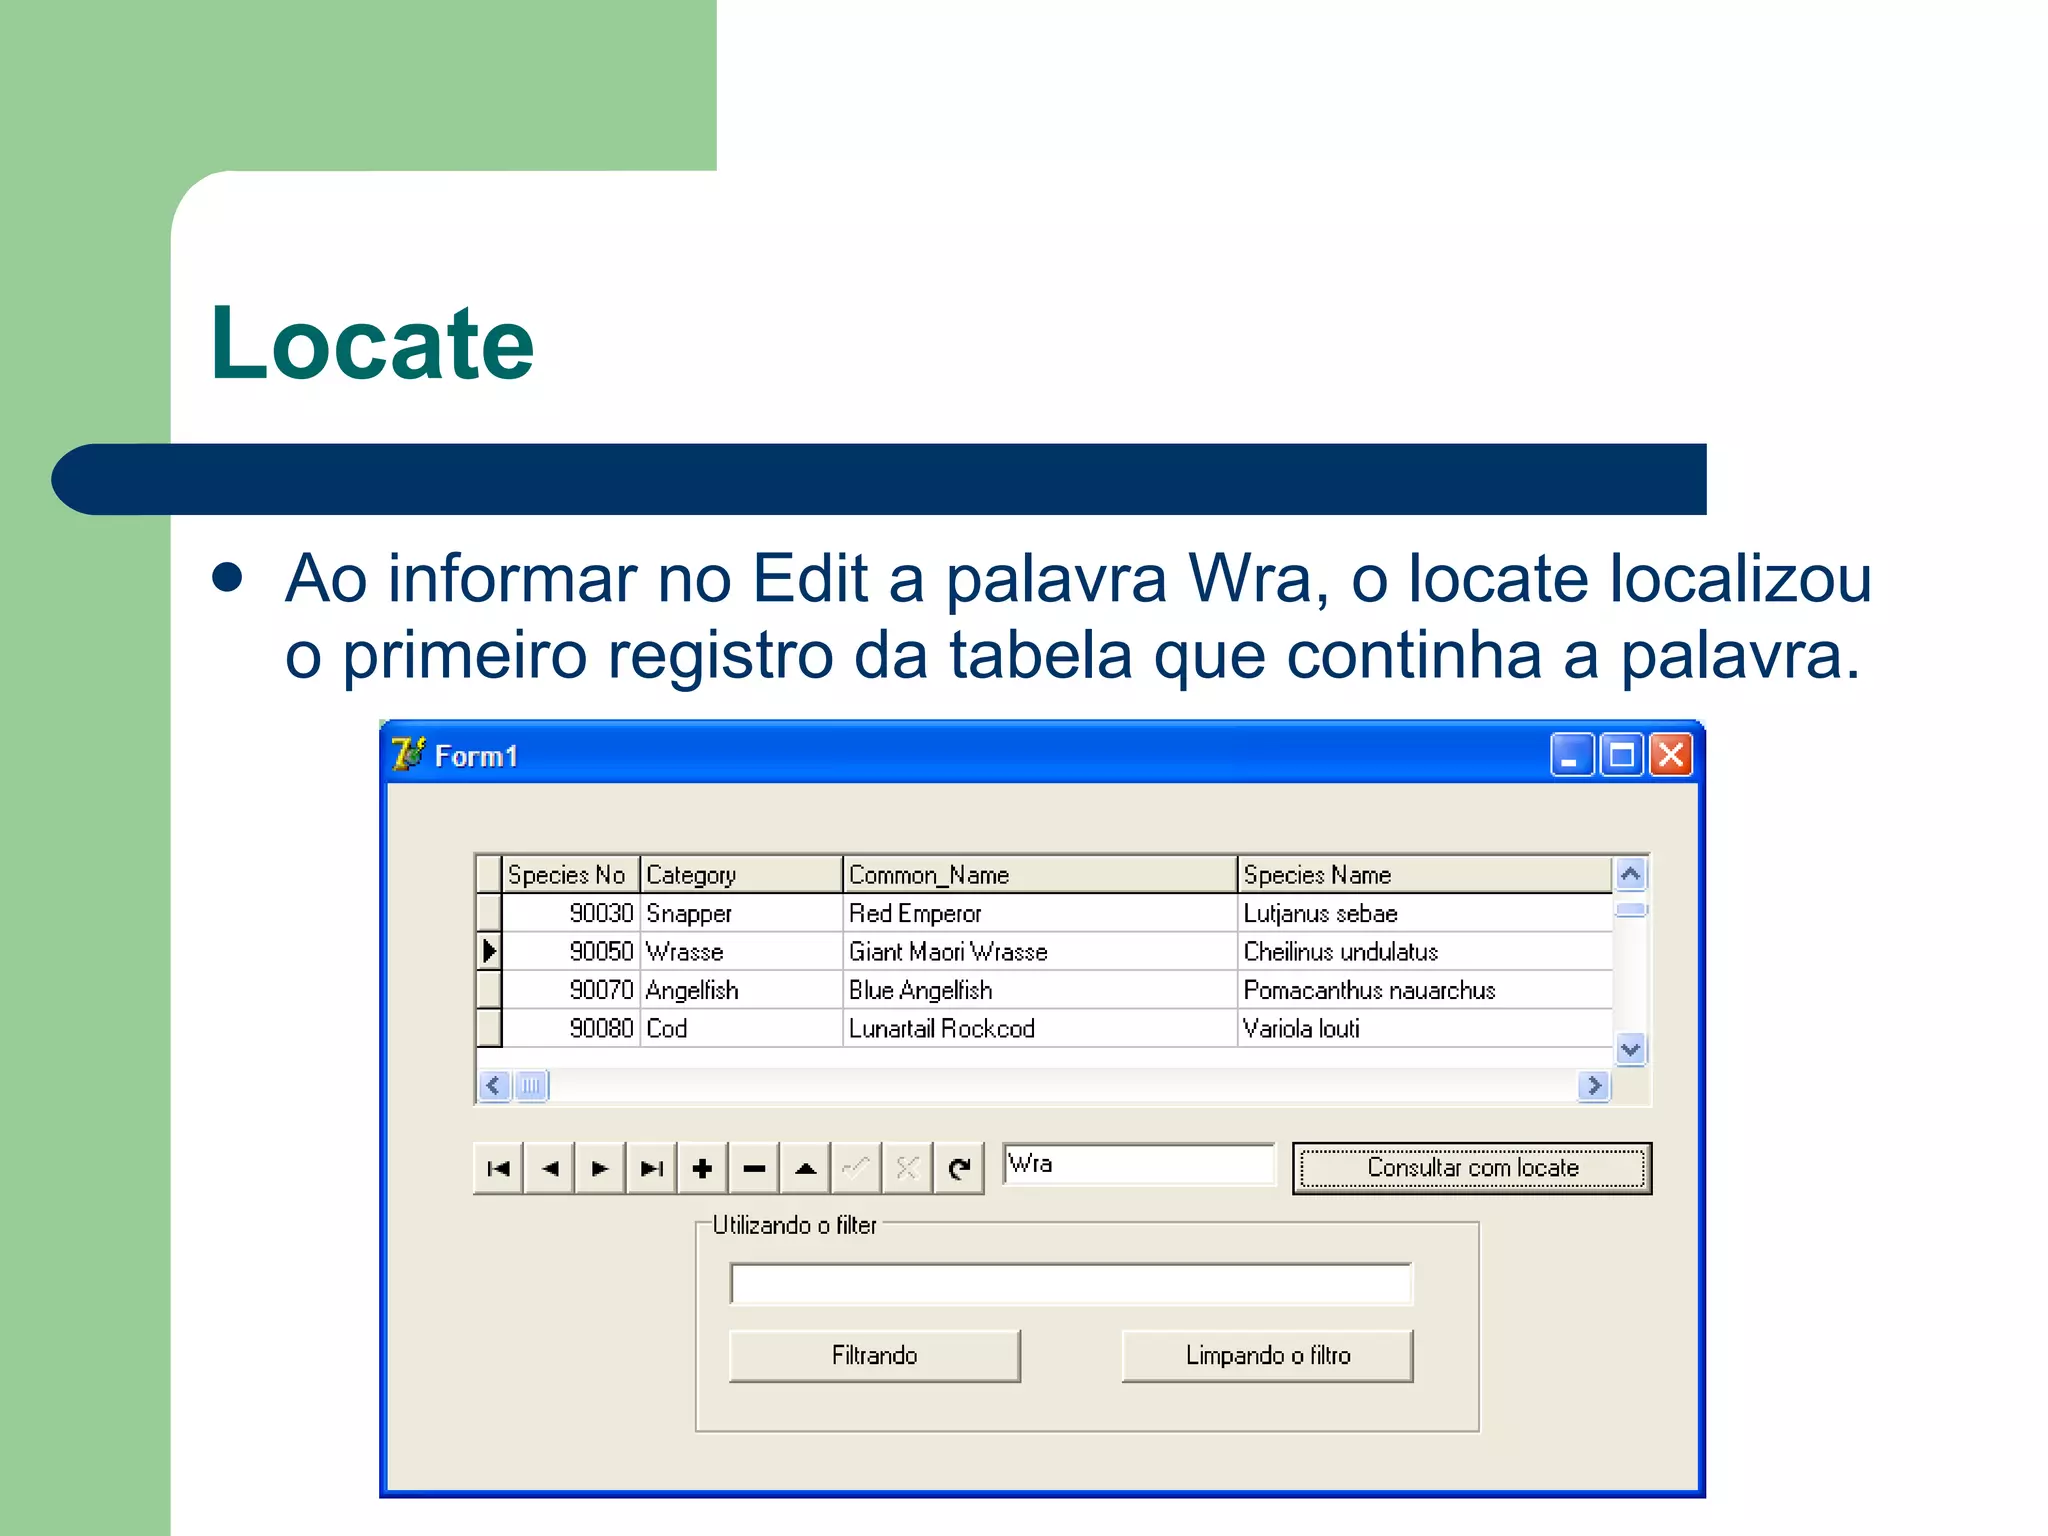
Task: Select Cheilinus undulatus cell
Action: pos(1425,951)
